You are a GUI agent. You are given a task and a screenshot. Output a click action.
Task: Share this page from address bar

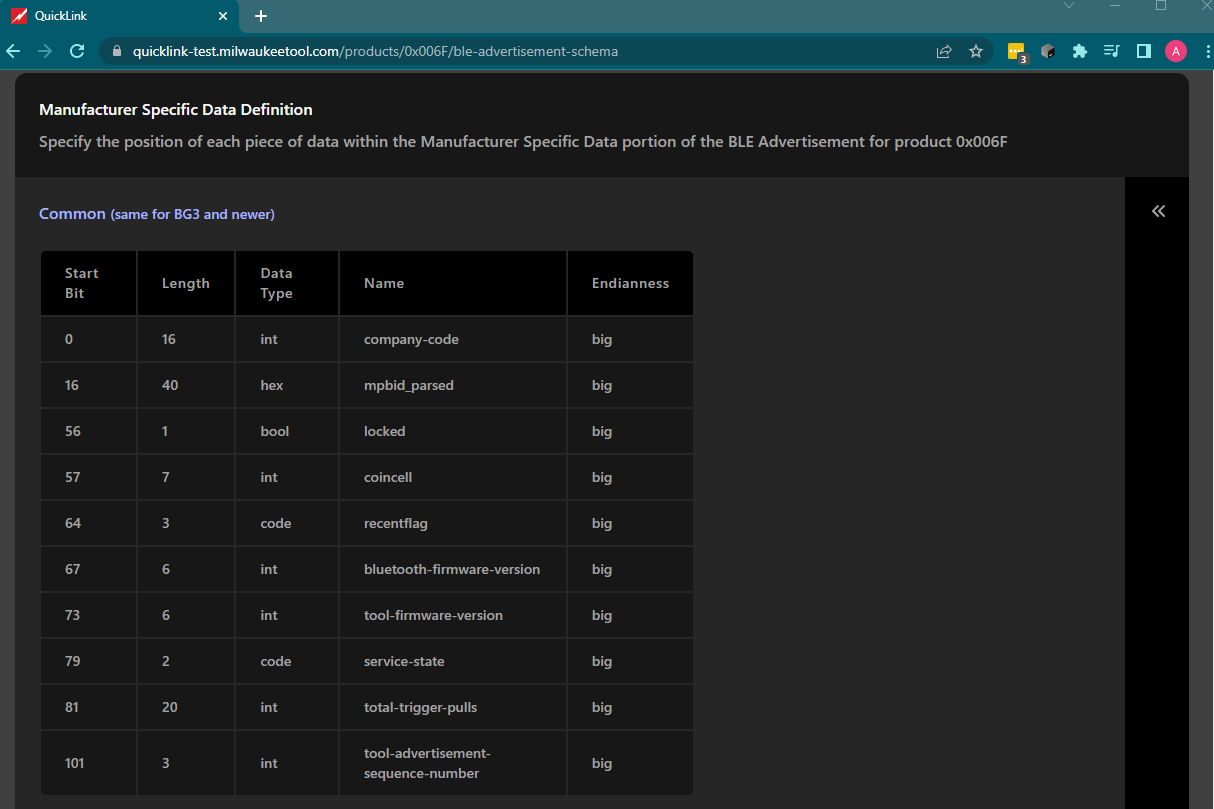[x=944, y=51]
